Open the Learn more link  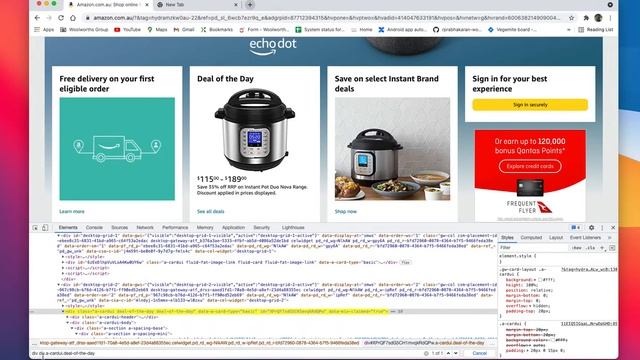72,211
